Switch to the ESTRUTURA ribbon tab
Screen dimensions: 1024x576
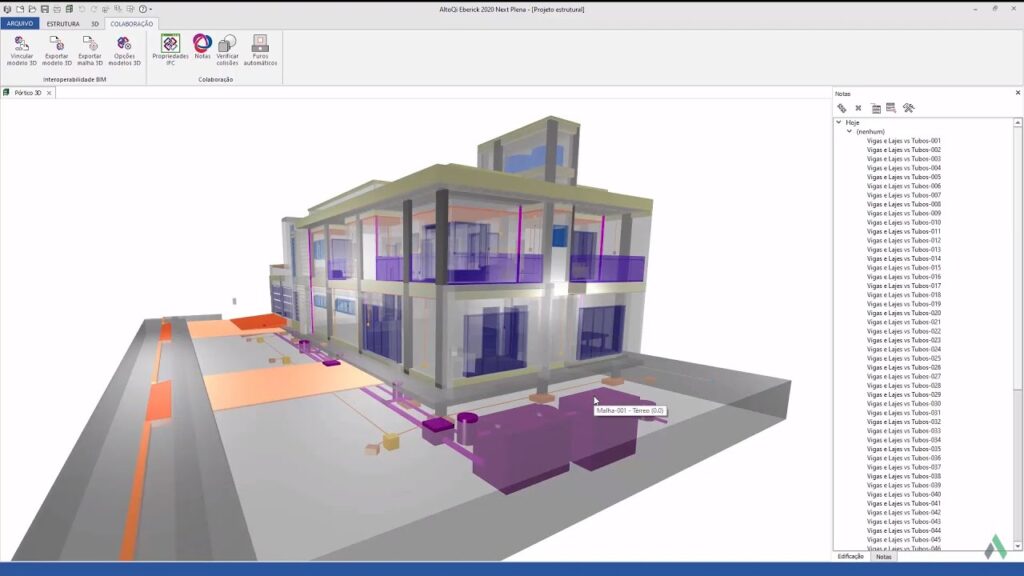62,23
